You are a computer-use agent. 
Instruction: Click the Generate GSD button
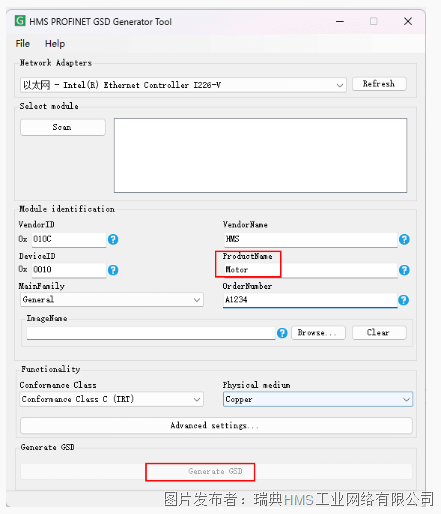click(x=216, y=471)
